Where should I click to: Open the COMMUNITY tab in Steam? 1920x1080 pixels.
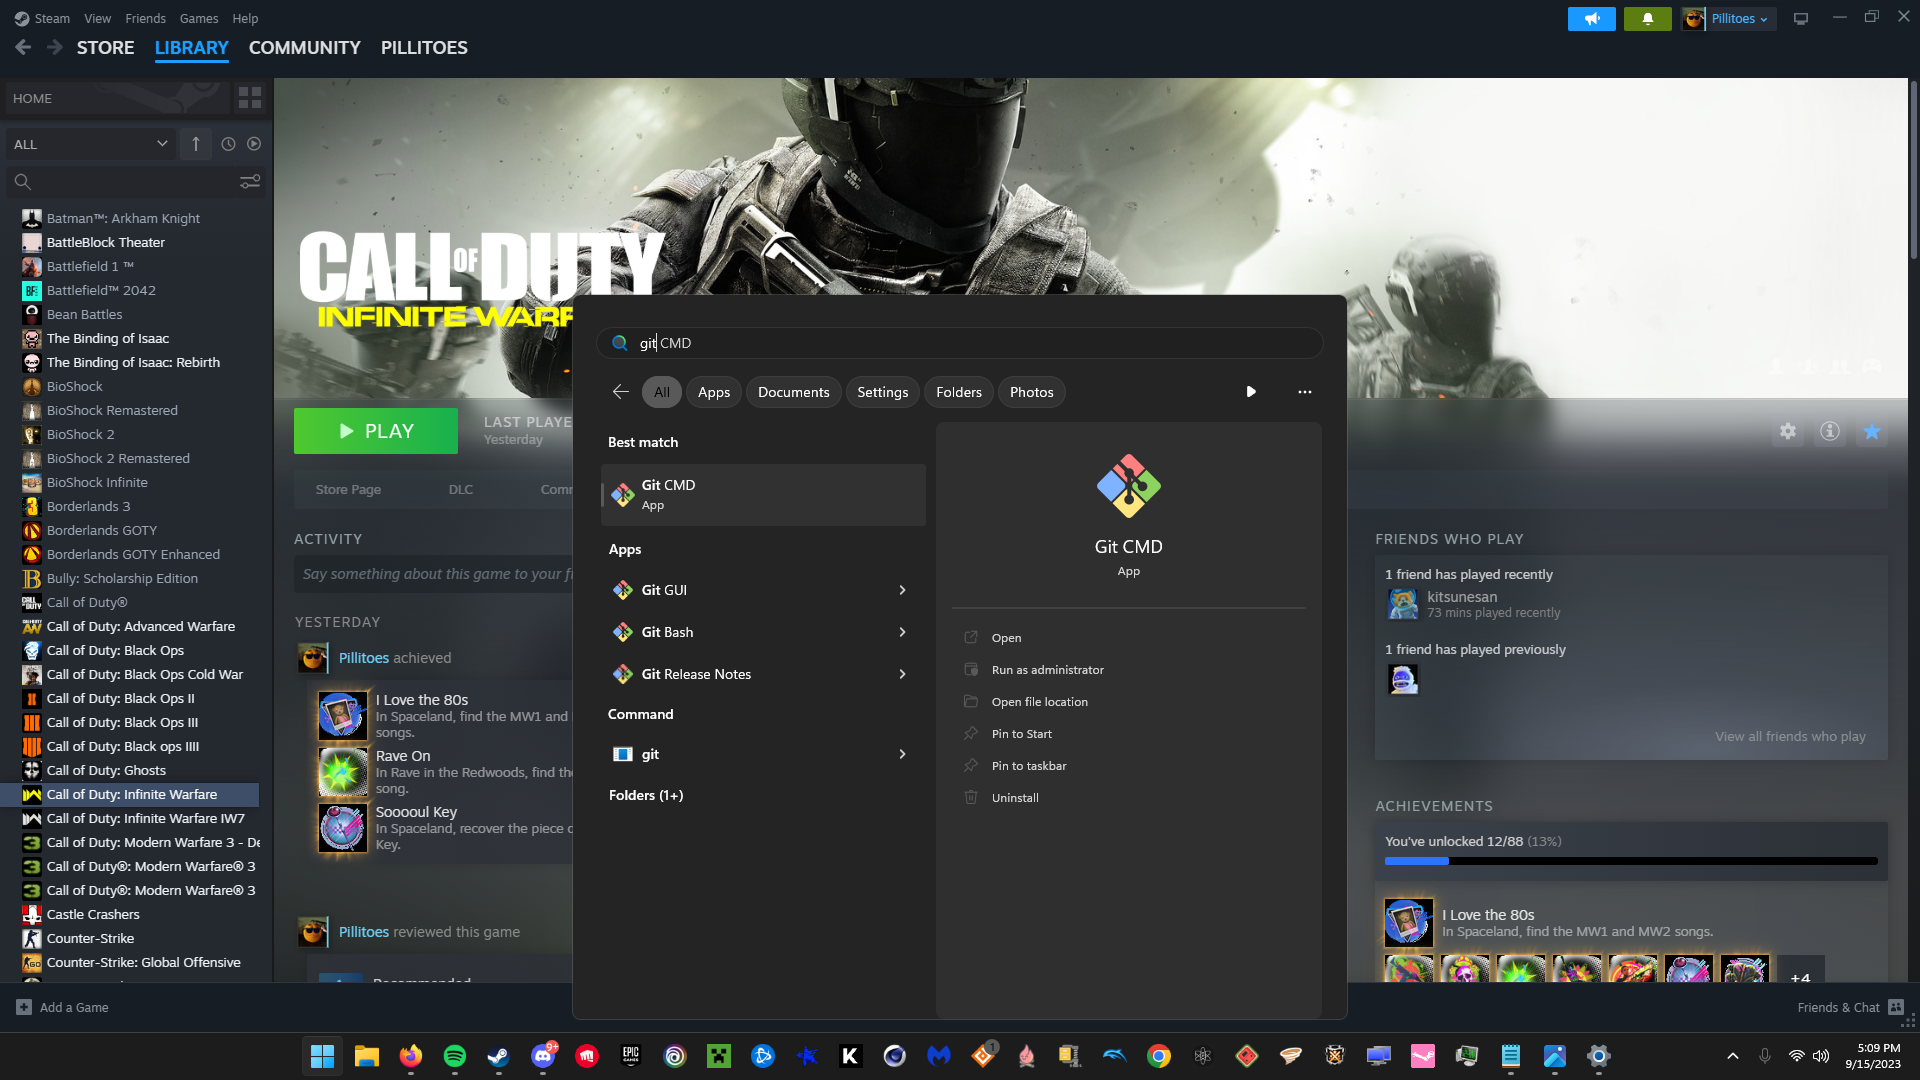304,48
